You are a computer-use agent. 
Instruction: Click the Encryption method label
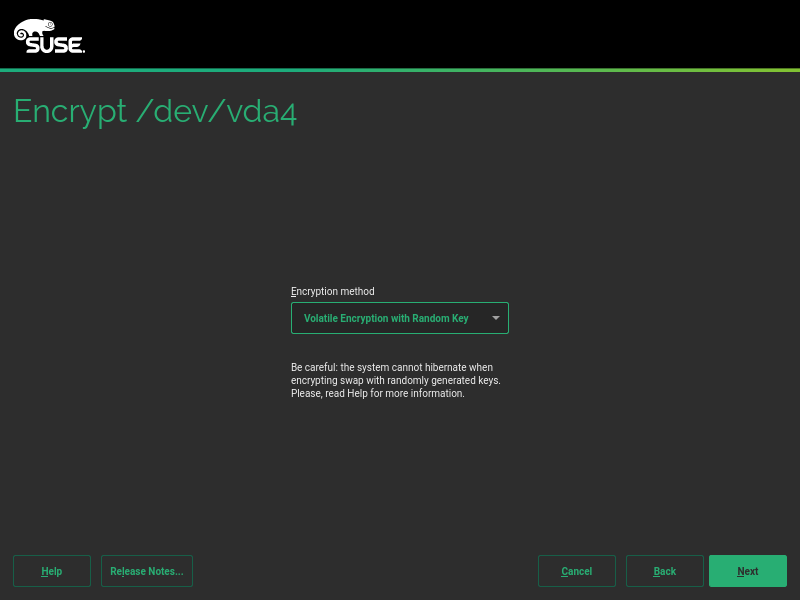[333, 291]
